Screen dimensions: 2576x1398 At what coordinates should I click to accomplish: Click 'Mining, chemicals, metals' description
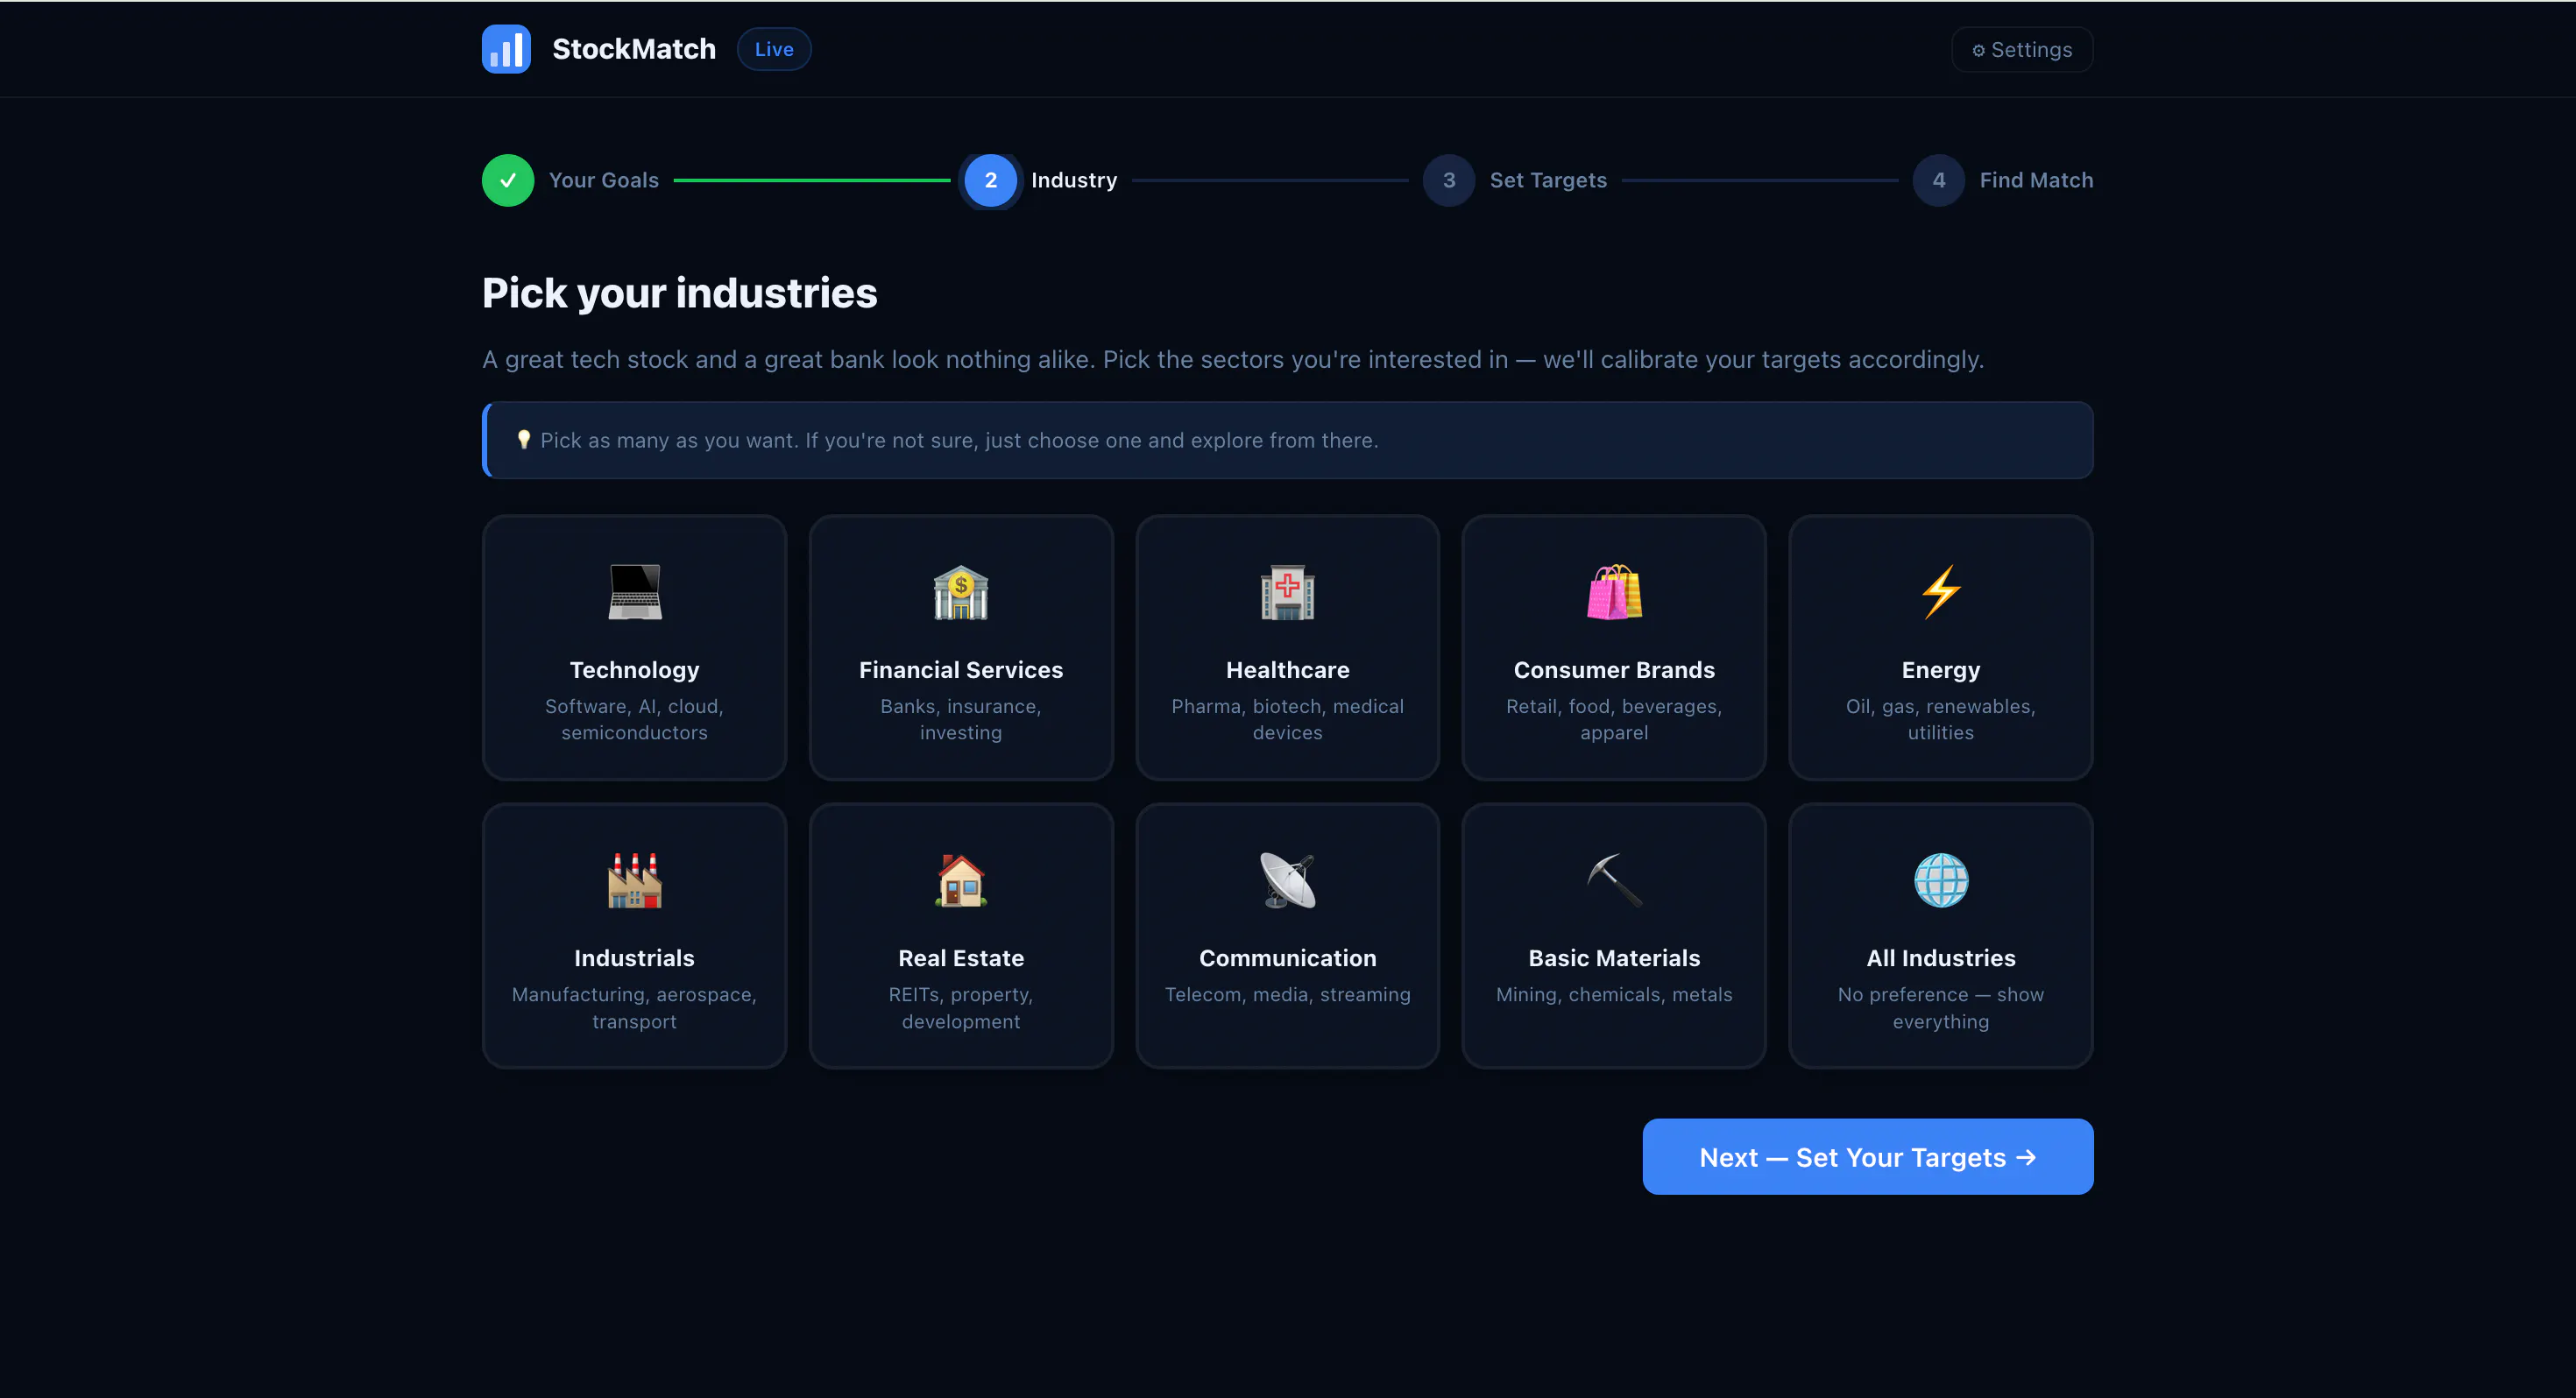pos(1614,994)
